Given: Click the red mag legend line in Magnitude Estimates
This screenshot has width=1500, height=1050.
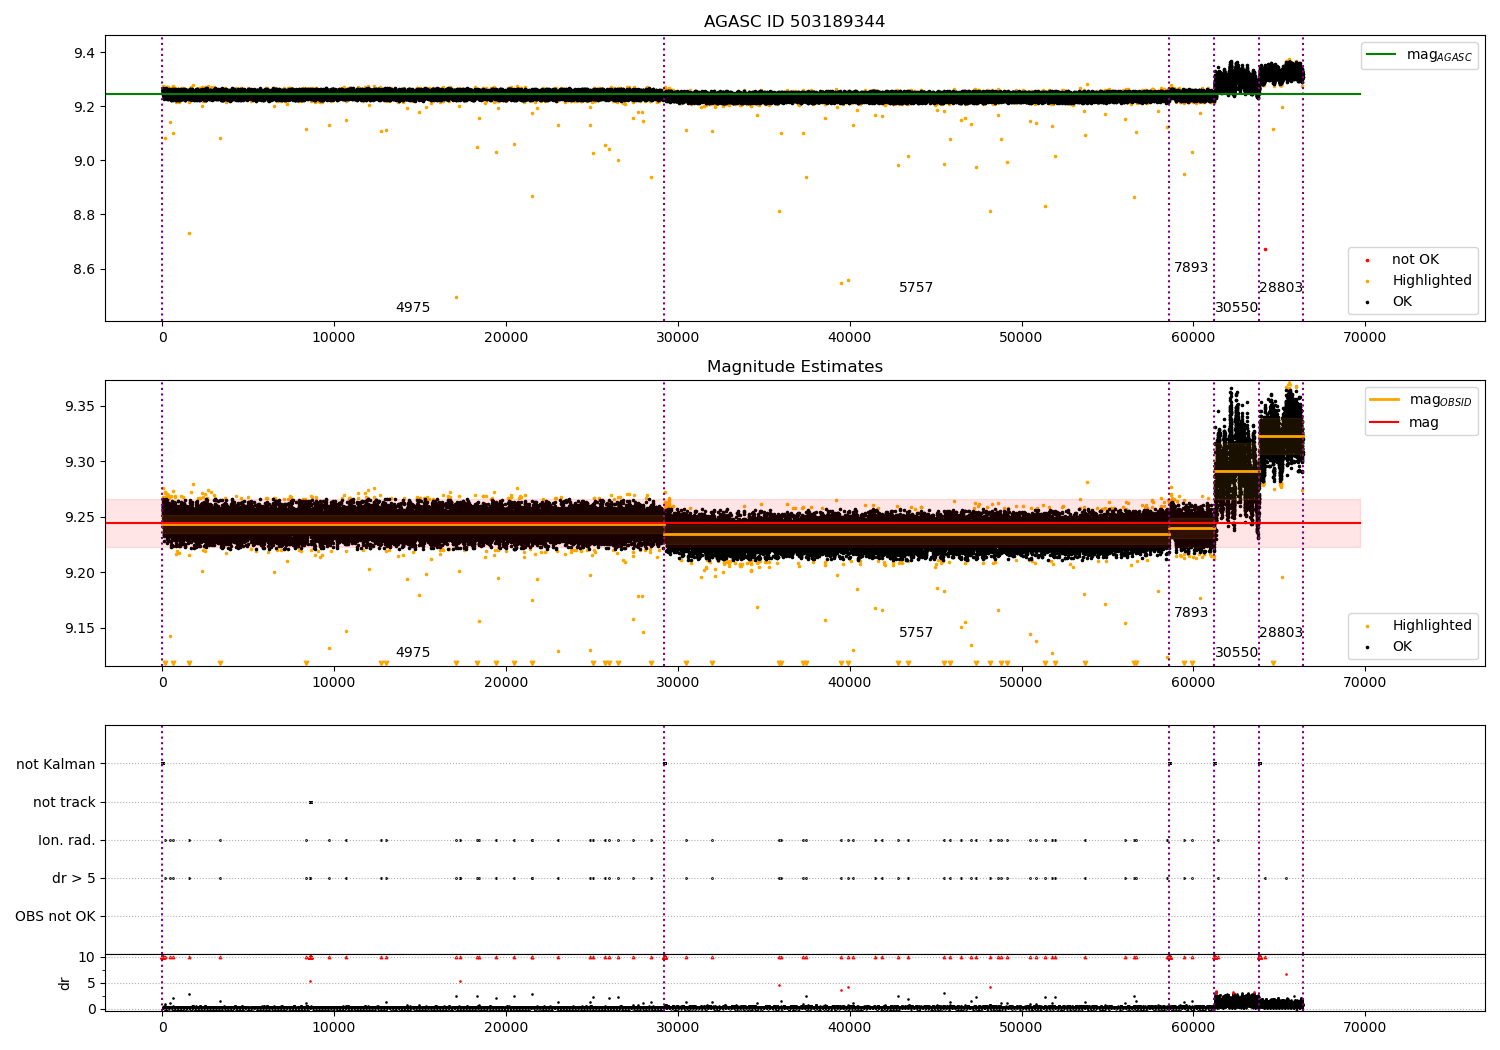Looking at the screenshot, I should (1384, 422).
